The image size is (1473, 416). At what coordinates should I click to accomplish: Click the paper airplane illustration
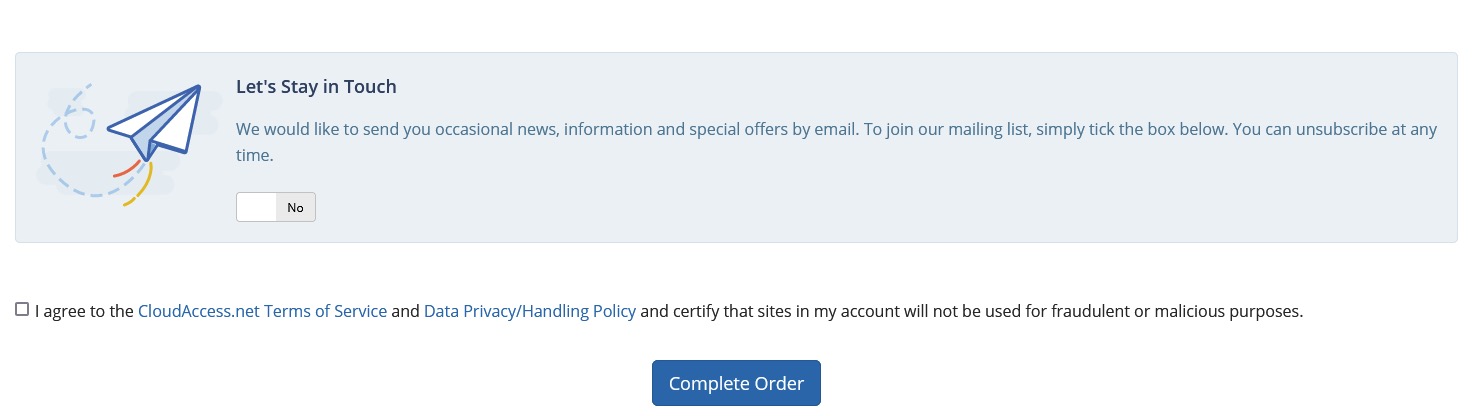click(155, 123)
